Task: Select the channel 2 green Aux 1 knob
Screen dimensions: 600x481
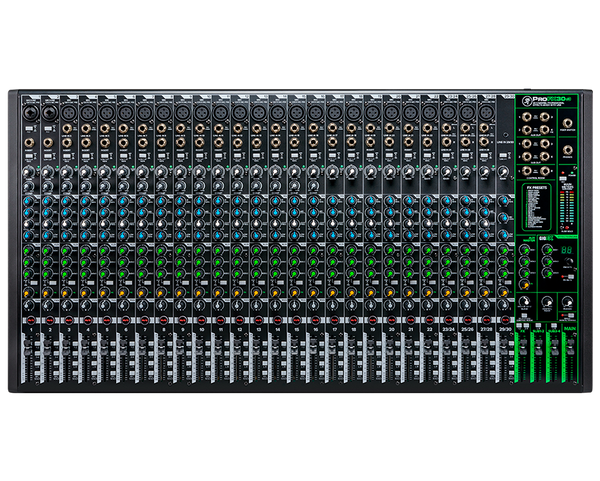Action: (47, 251)
